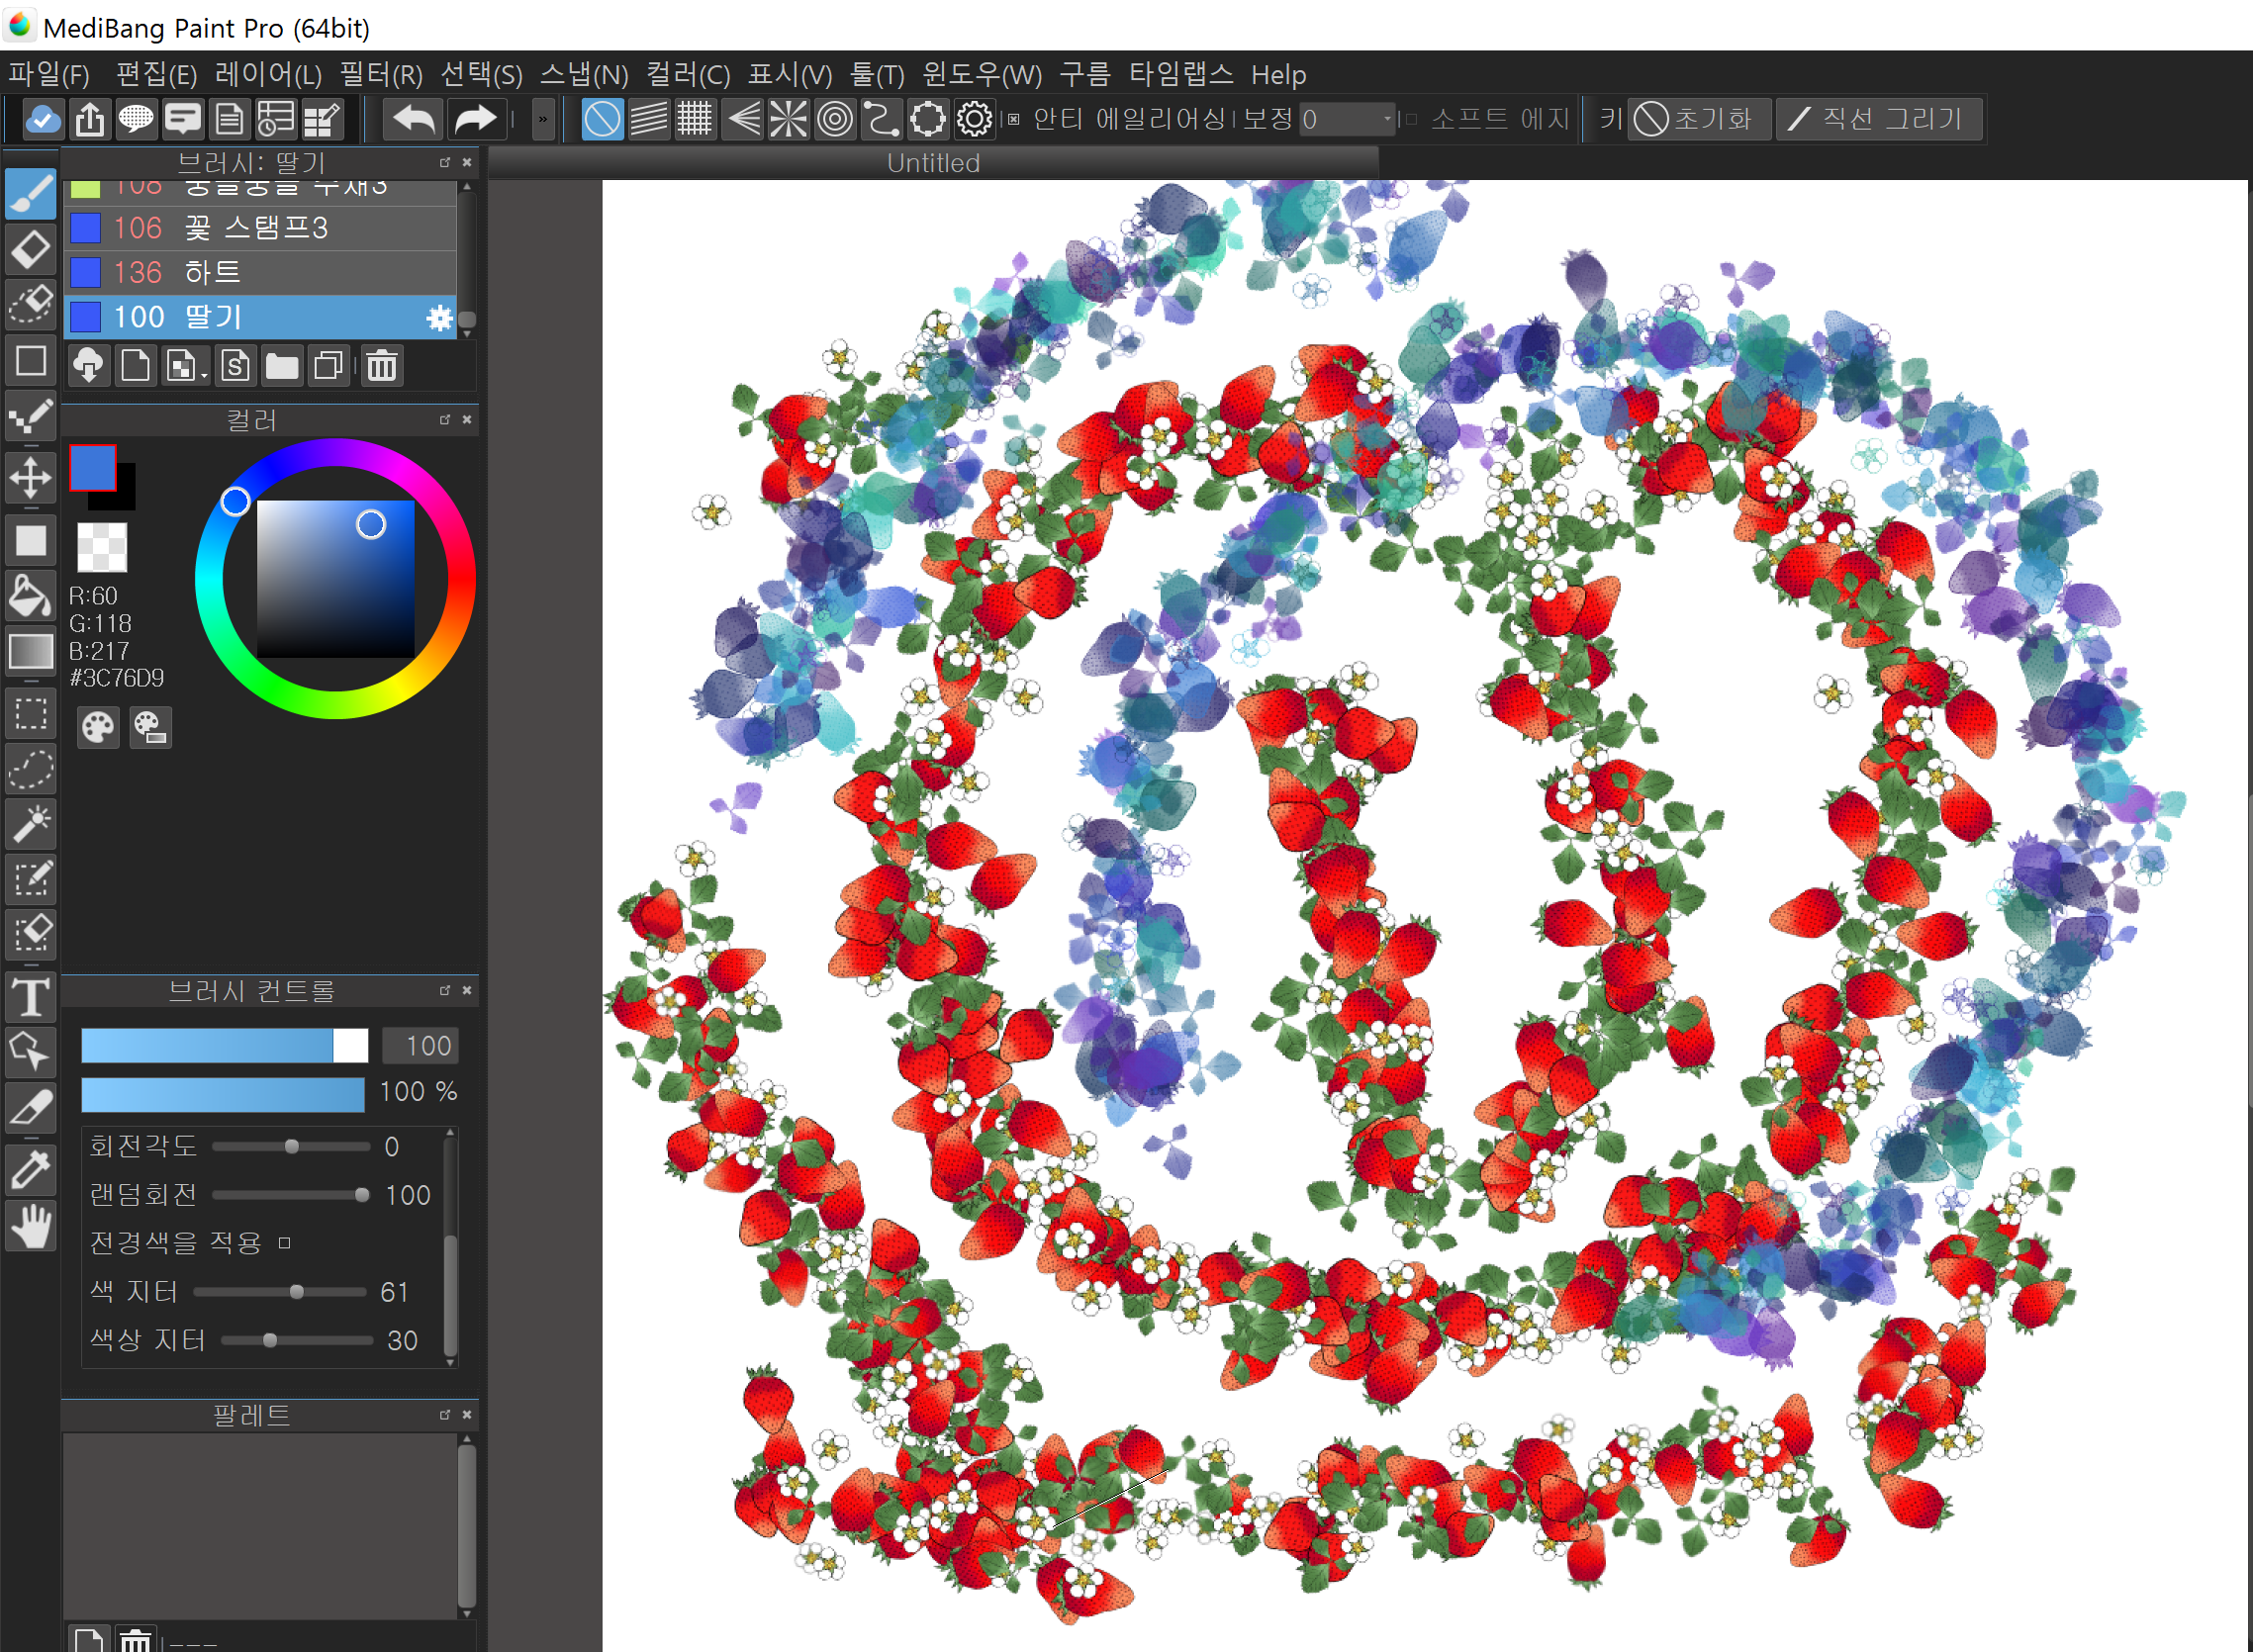Viewport: 2253px width, 1652px height.
Task: Select the Bucket fill tool
Action: pyautogui.click(x=31, y=596)
